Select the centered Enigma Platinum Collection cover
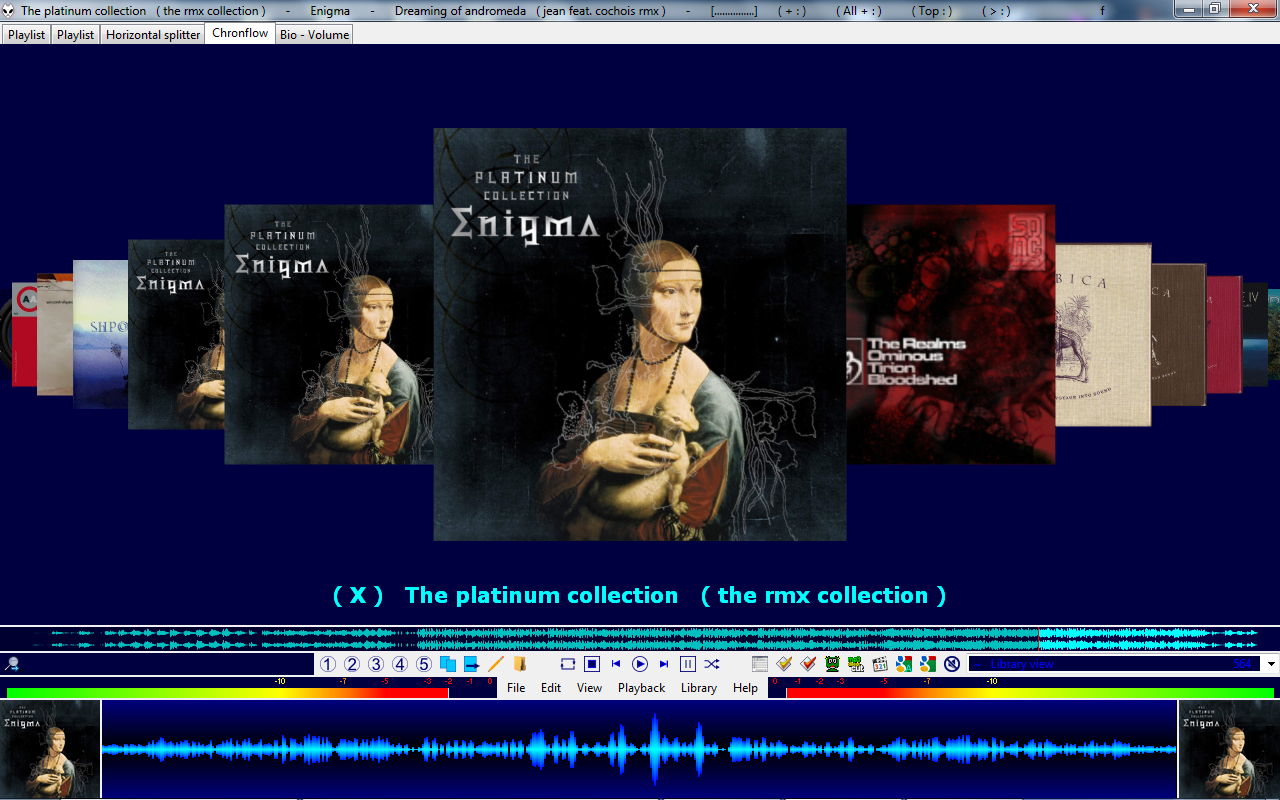 point(640,334)
